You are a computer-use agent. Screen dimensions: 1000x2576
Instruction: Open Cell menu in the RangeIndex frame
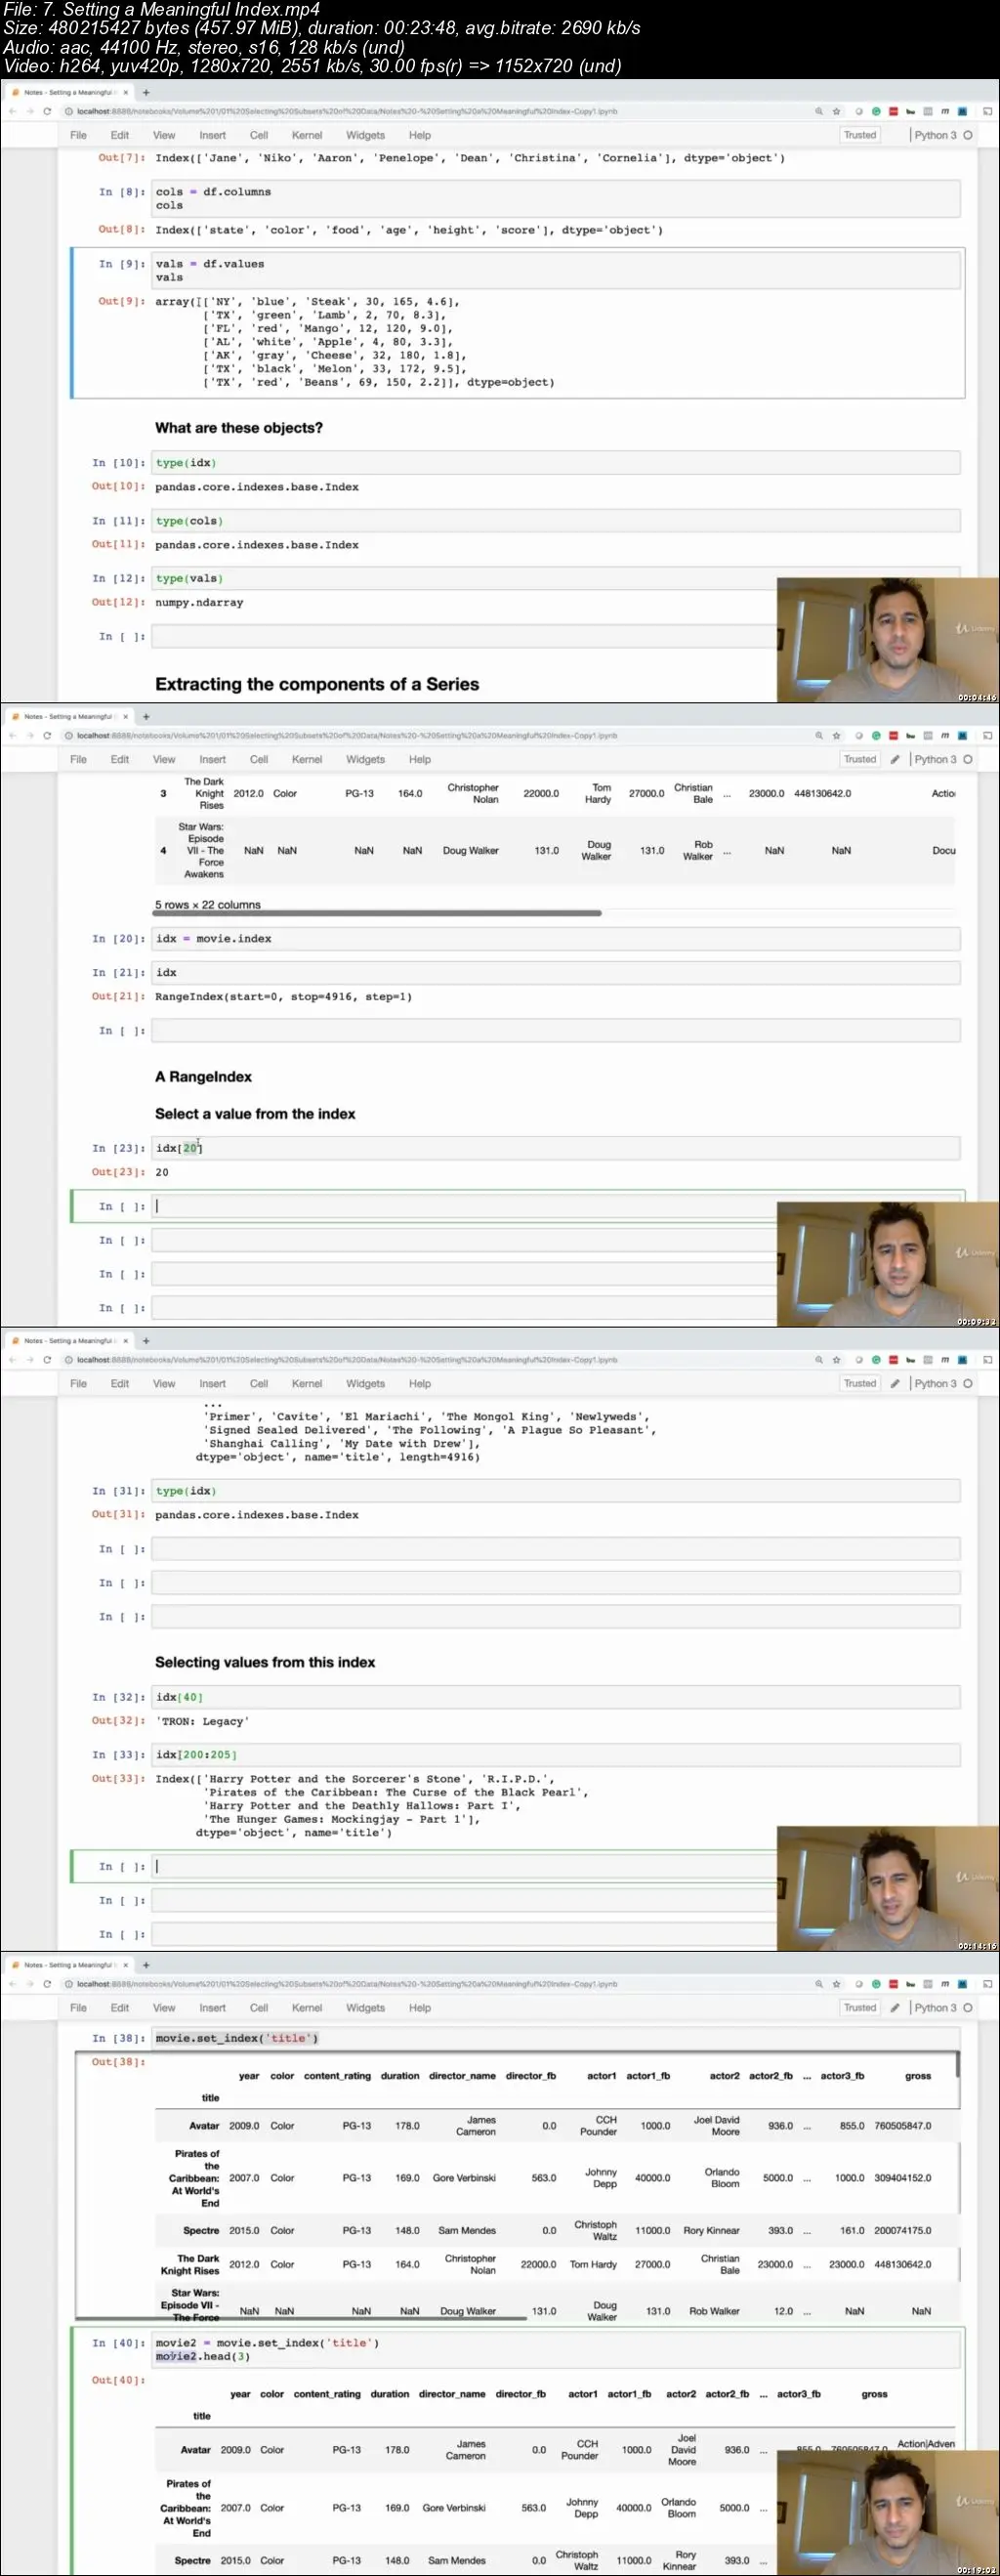(x=259, y=759)
